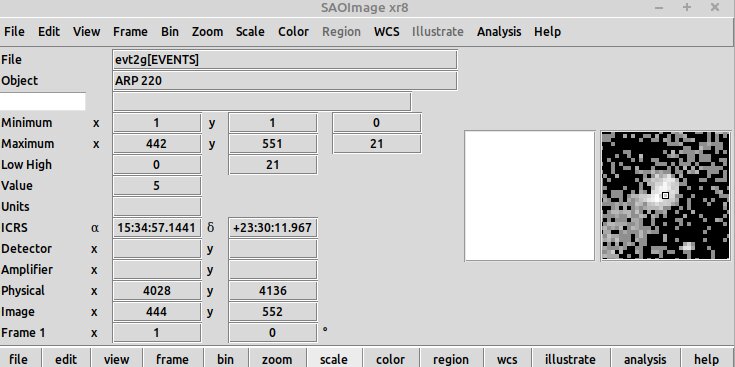Open the Zoom menu
Screen dimensions: 735x367
(x=207, y=32)
